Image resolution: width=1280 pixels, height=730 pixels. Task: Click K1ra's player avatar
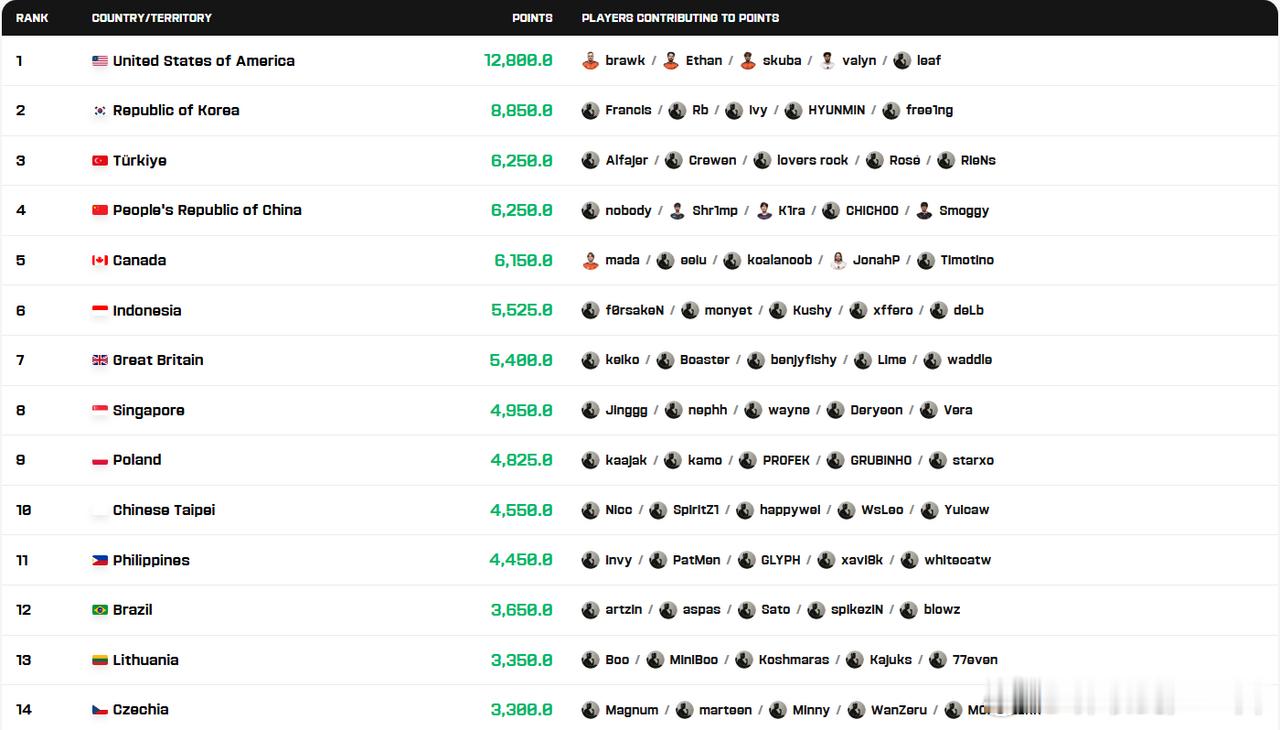point(764,210)
